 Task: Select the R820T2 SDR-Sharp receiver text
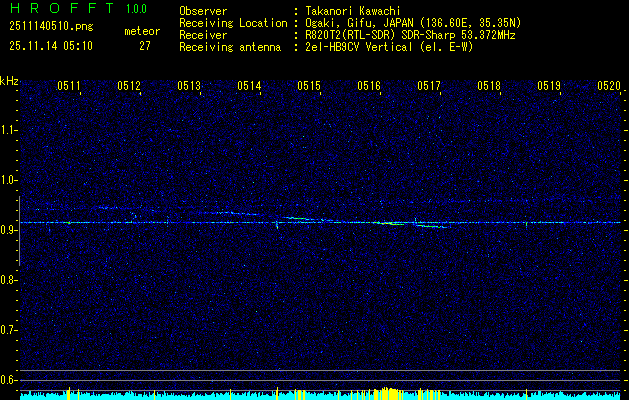pyautogui.click(x=409, y=35)
